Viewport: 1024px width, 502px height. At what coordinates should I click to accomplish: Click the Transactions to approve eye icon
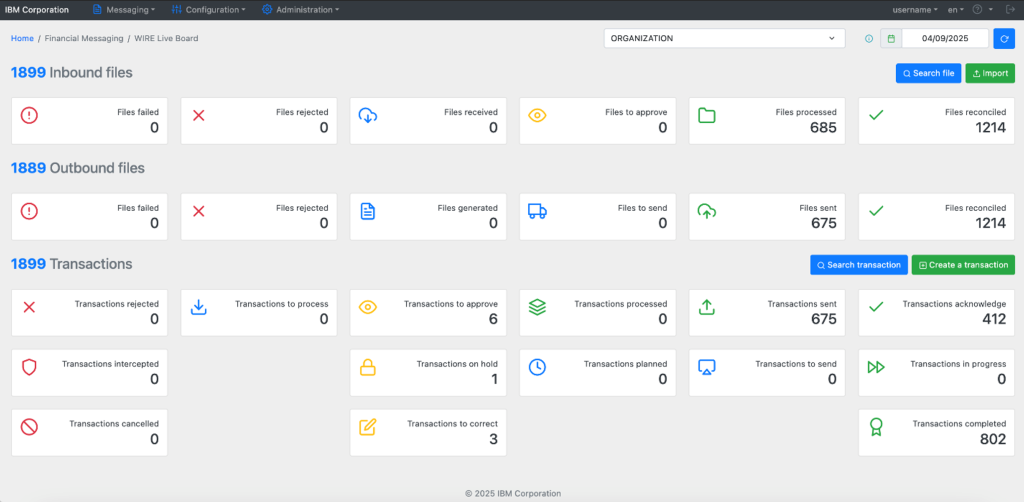click(x=368, y=307)
